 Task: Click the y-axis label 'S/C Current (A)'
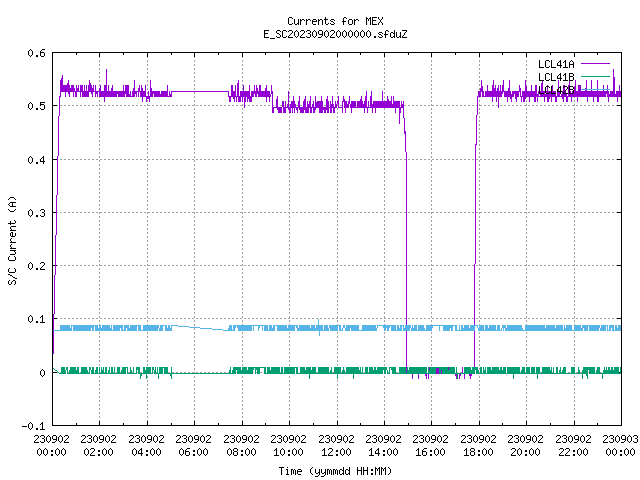coord(12,240)
